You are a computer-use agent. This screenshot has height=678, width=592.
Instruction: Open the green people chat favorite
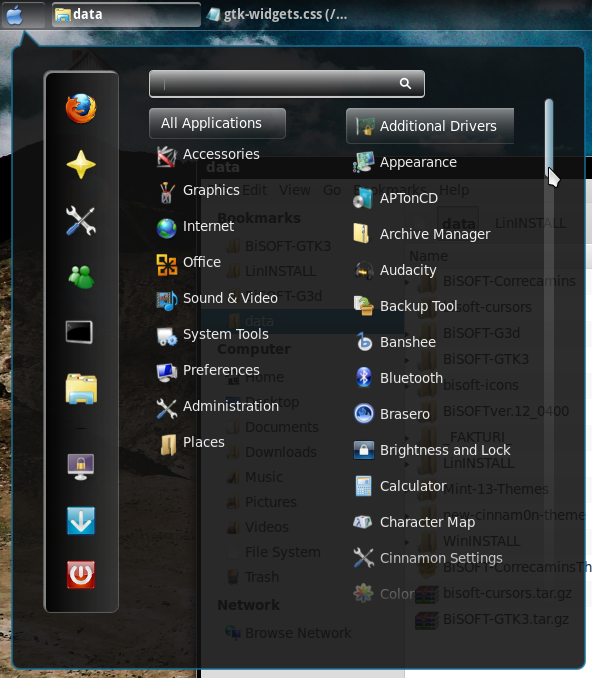(x=81, y=277)
